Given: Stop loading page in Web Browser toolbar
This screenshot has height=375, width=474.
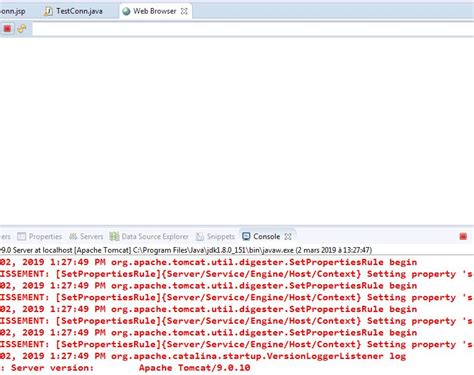Looking at the screenshot, I should (7, 29).
